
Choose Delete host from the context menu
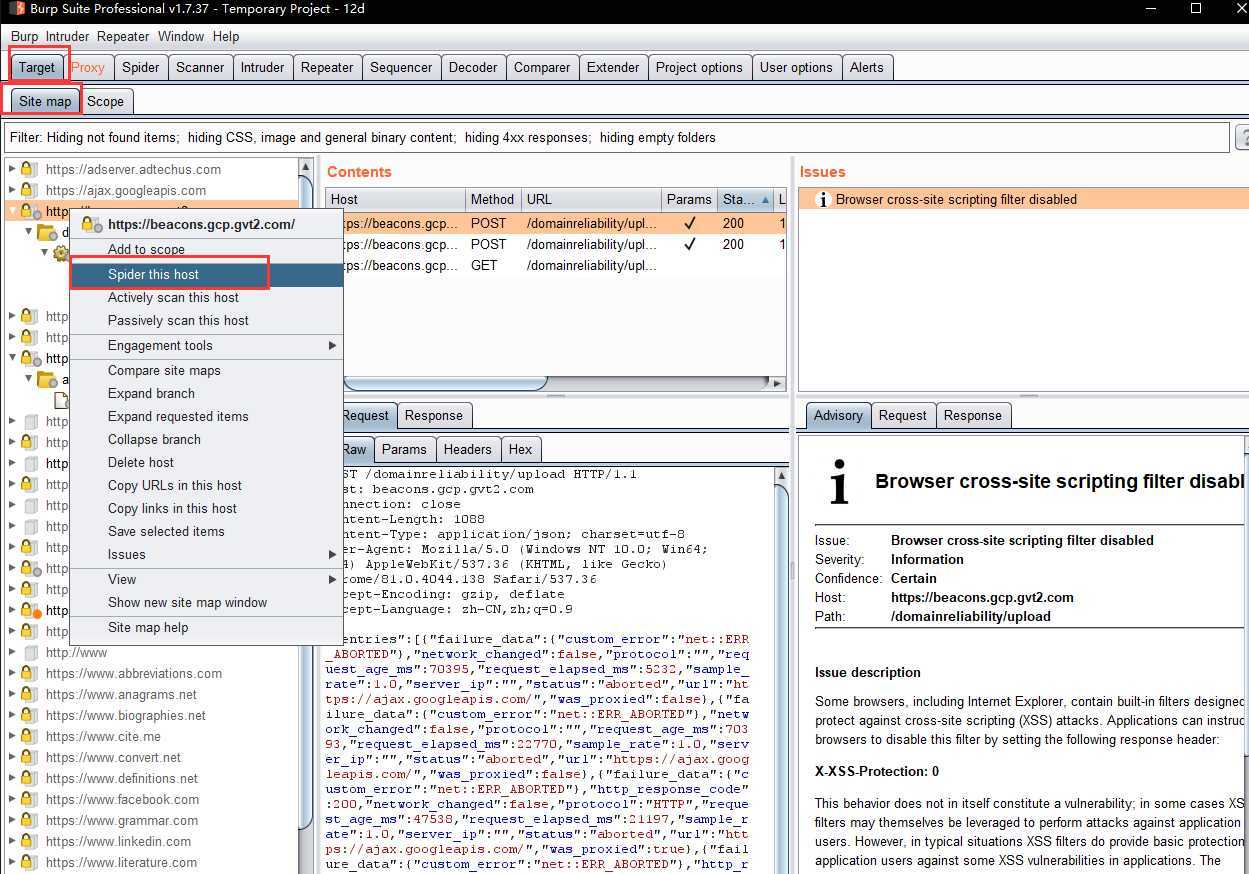207,462
